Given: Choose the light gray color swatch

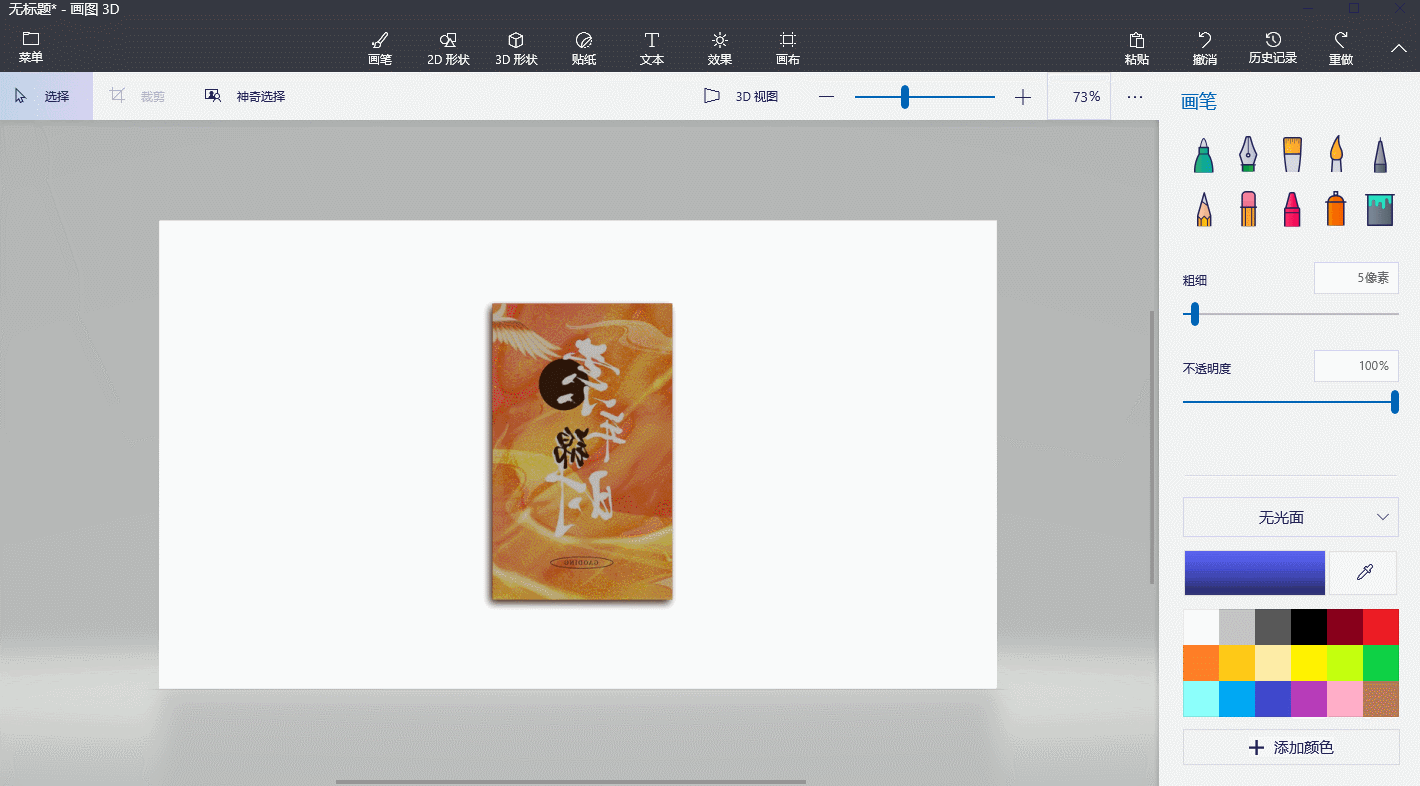Looking at the screenshot, I should pyautogui.click(x=1237, y=627).
